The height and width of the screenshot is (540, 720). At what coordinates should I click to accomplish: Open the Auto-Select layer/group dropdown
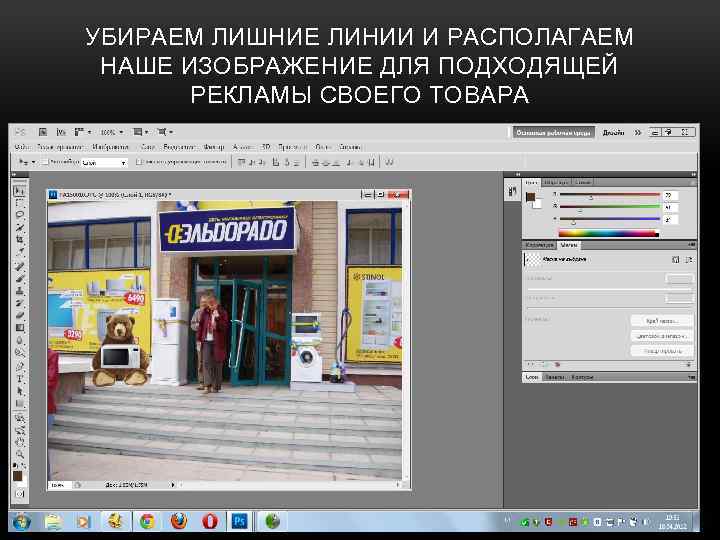coord(104,163)
